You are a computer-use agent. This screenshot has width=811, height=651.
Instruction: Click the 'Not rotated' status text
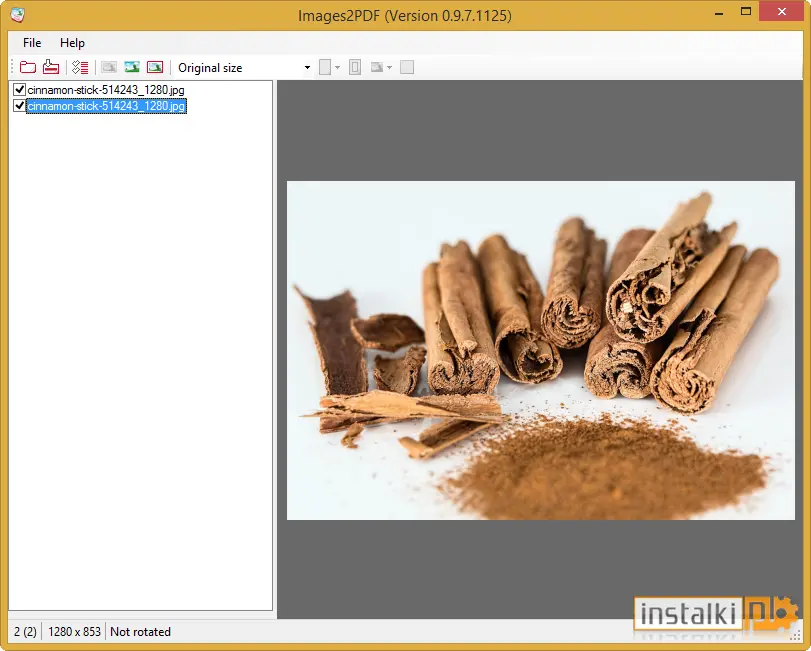pyautogui.click(x=140, y=632)
